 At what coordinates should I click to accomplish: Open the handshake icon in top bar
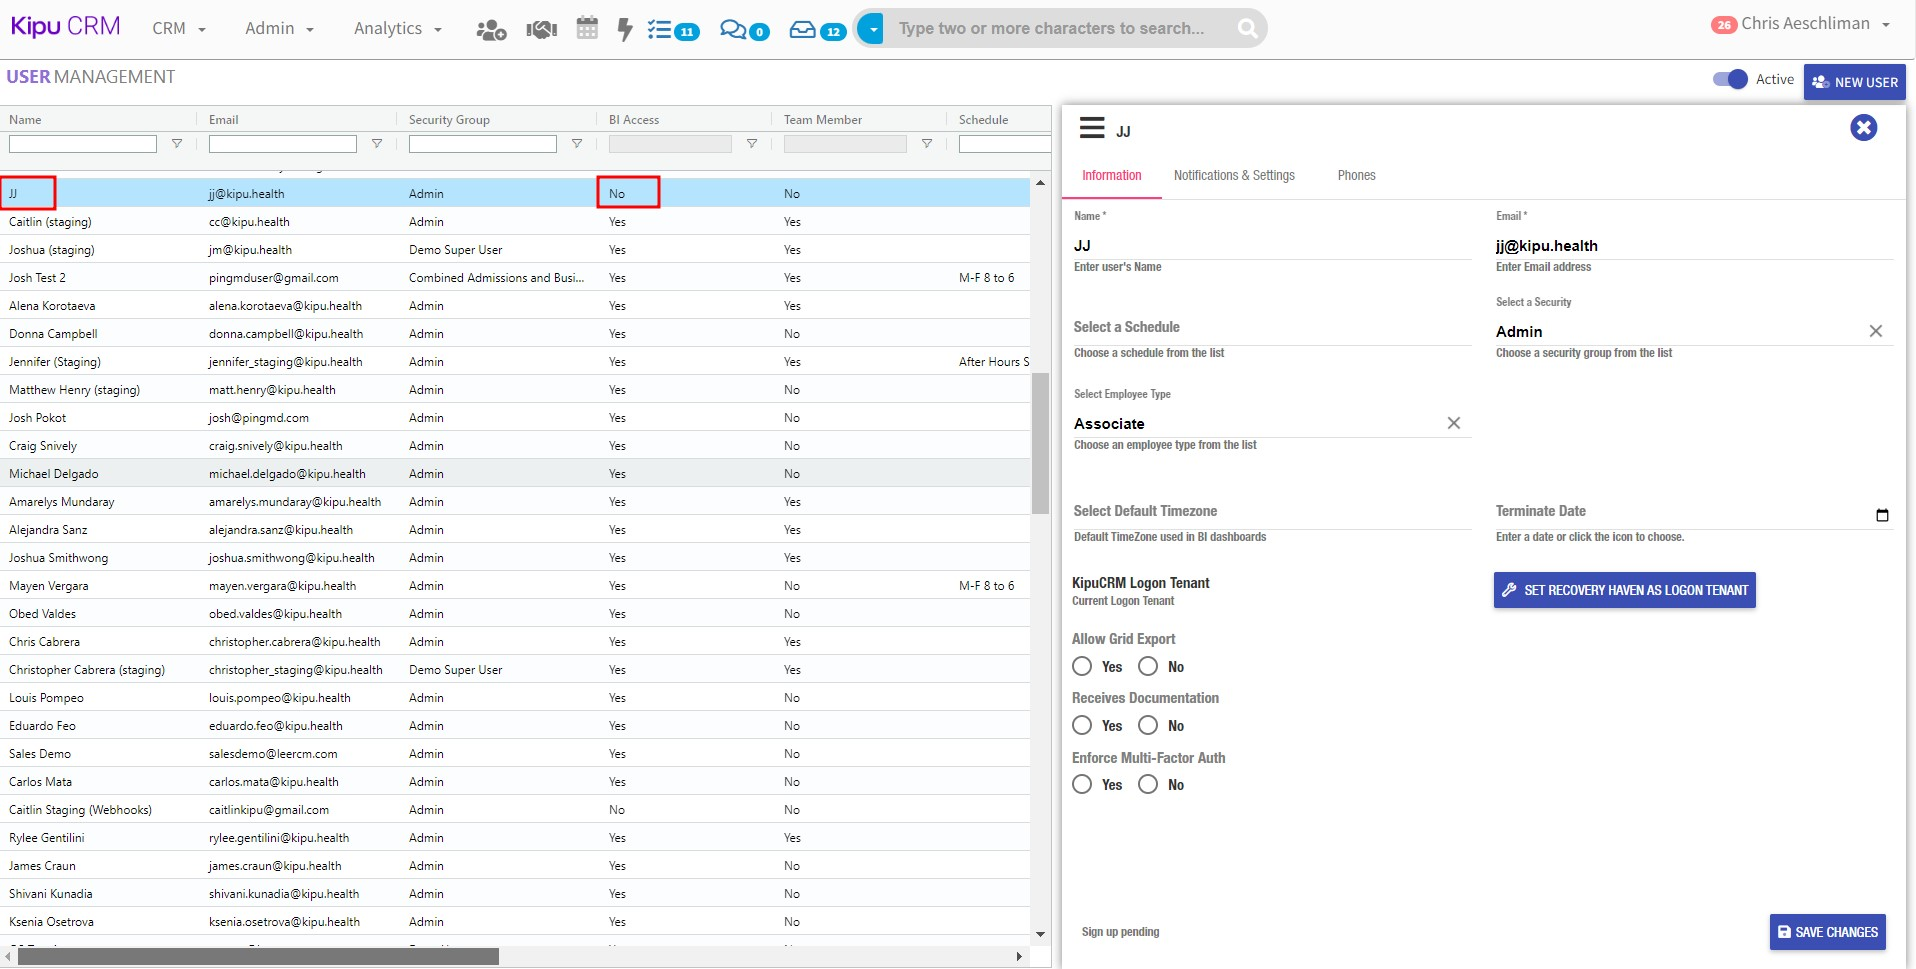(541, 30)
